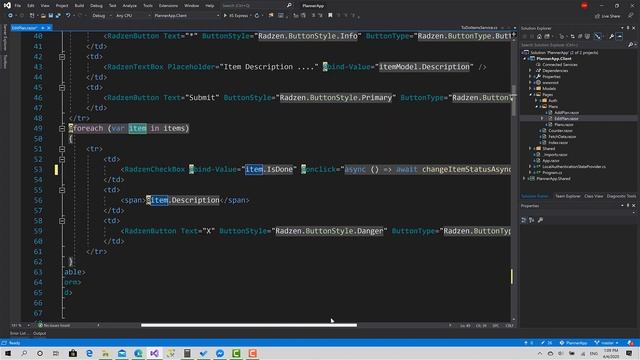This screenshot has height=360, width=640.
Task: Click the Solution Explorer search options icon
Action: click(x=631, y=45)
